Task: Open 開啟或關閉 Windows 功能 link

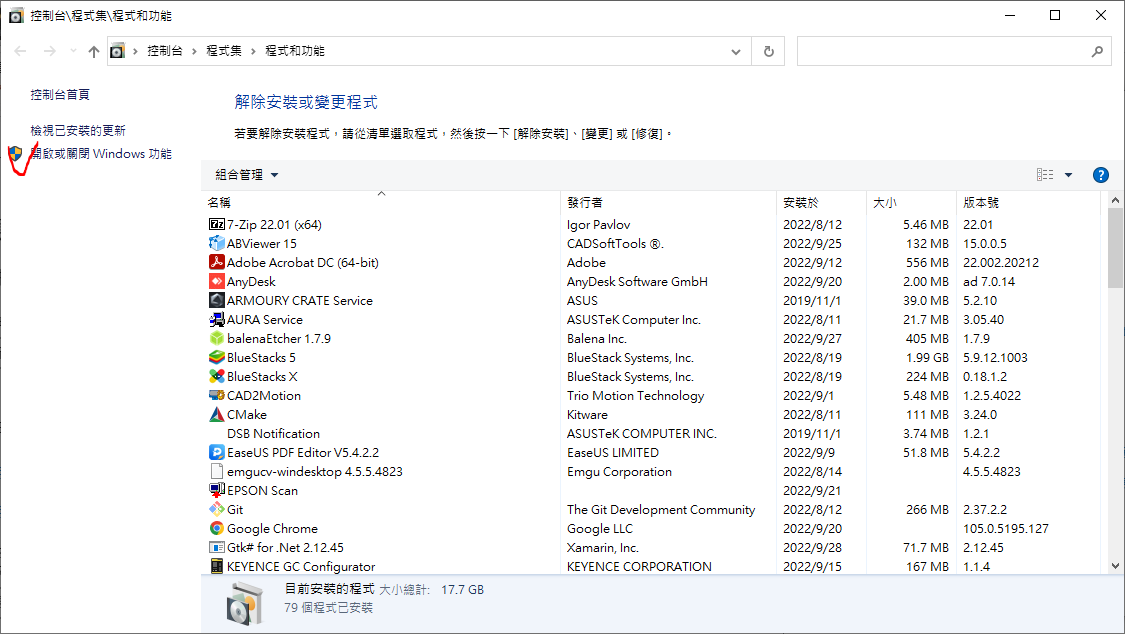Action: [x=101, y=153]
